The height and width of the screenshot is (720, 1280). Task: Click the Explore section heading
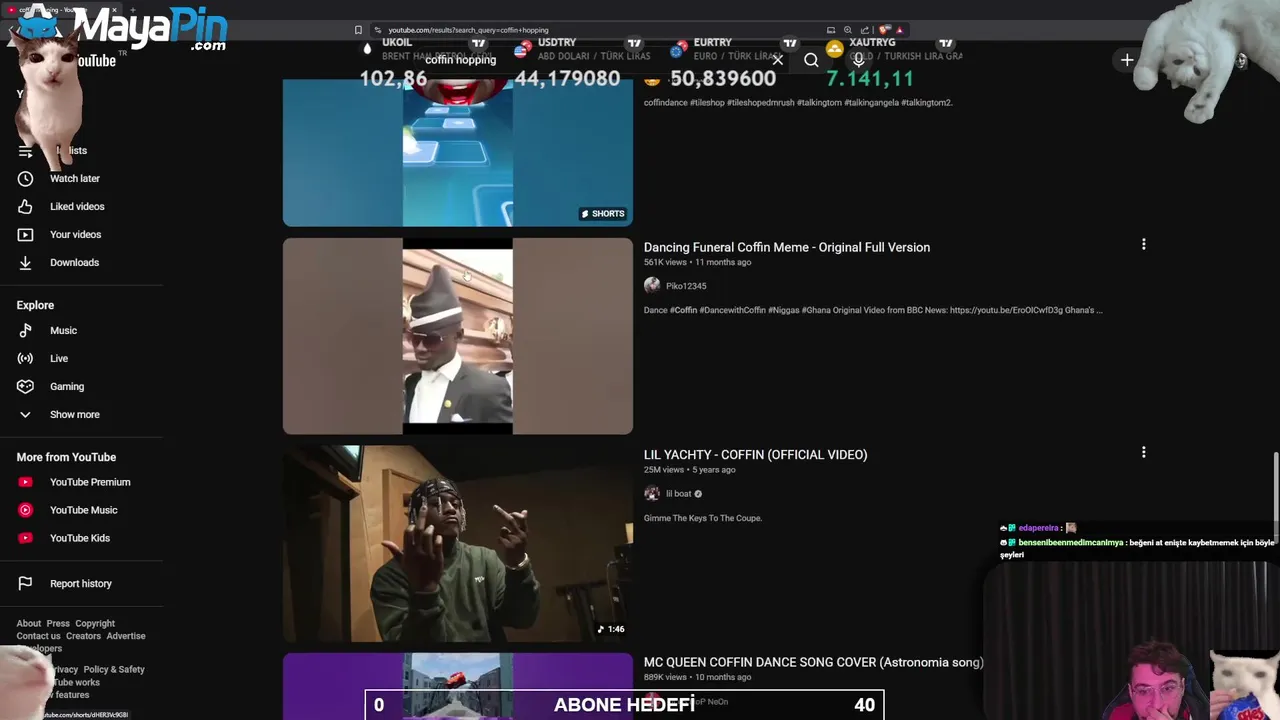35,305
